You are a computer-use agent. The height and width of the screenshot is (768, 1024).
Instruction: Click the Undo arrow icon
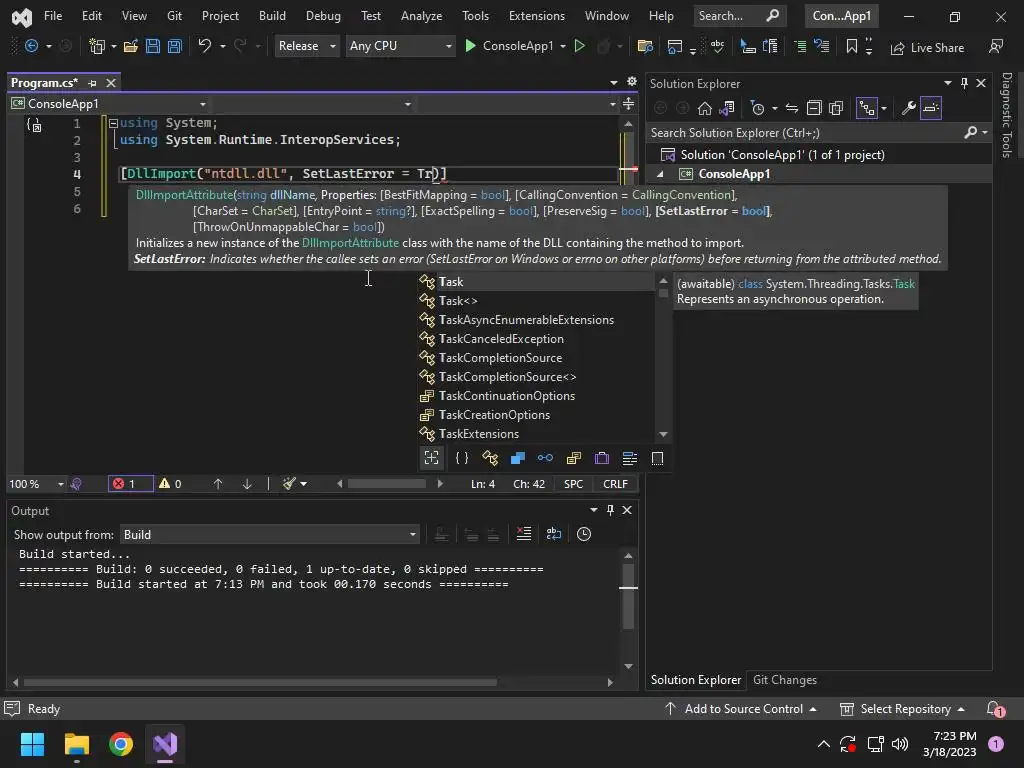(205, 46)
